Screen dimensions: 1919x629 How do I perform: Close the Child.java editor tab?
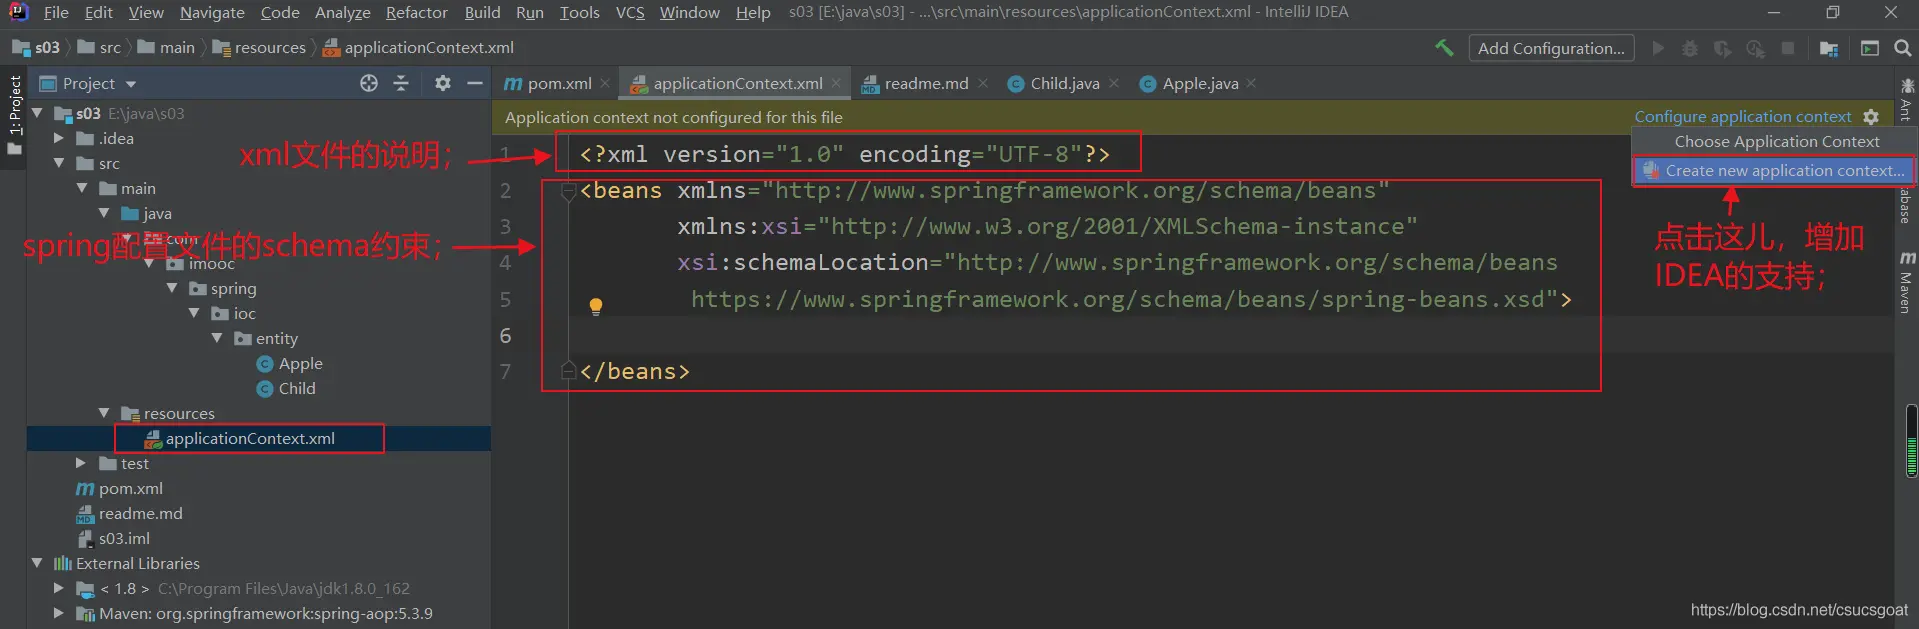(1114, 83)
